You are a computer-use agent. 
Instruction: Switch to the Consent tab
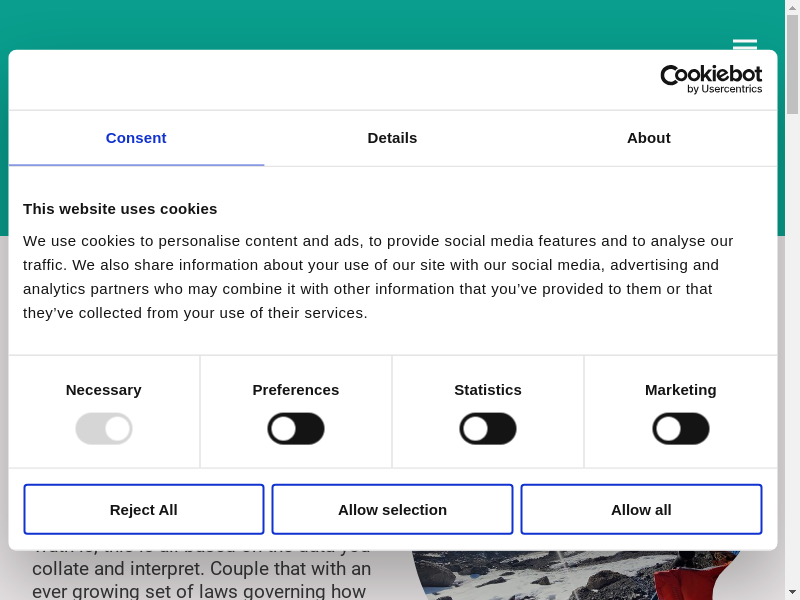tap(136, 138)
